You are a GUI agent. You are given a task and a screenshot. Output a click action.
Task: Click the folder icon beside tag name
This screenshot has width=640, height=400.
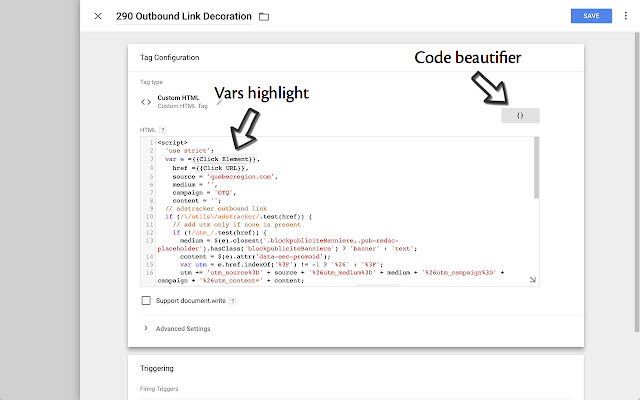point(264,17)
